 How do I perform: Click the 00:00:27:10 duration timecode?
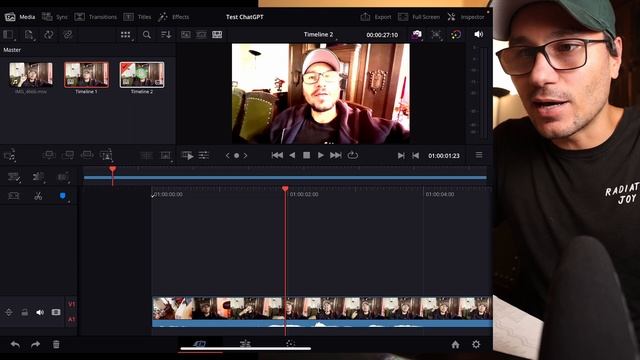coord(382,35)
